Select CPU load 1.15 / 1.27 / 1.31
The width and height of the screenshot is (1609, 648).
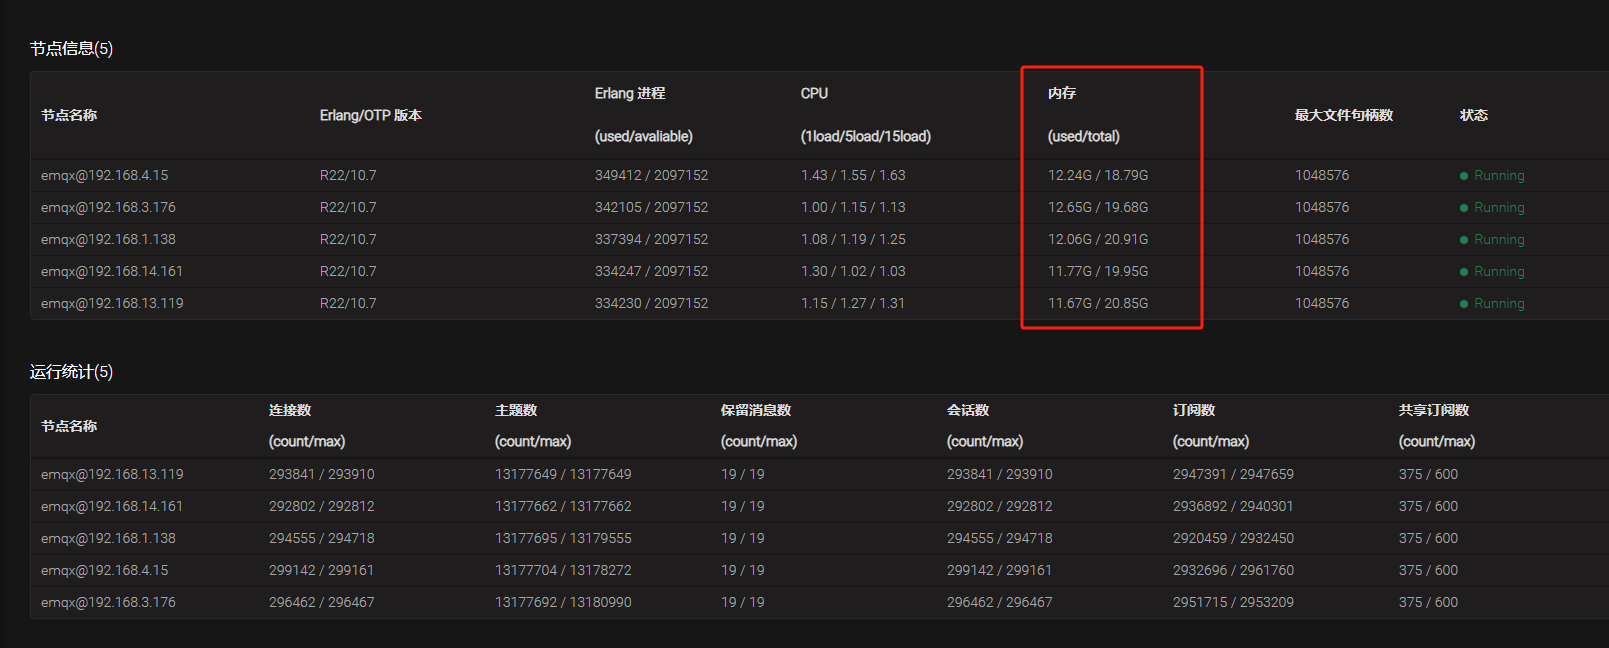853,303
